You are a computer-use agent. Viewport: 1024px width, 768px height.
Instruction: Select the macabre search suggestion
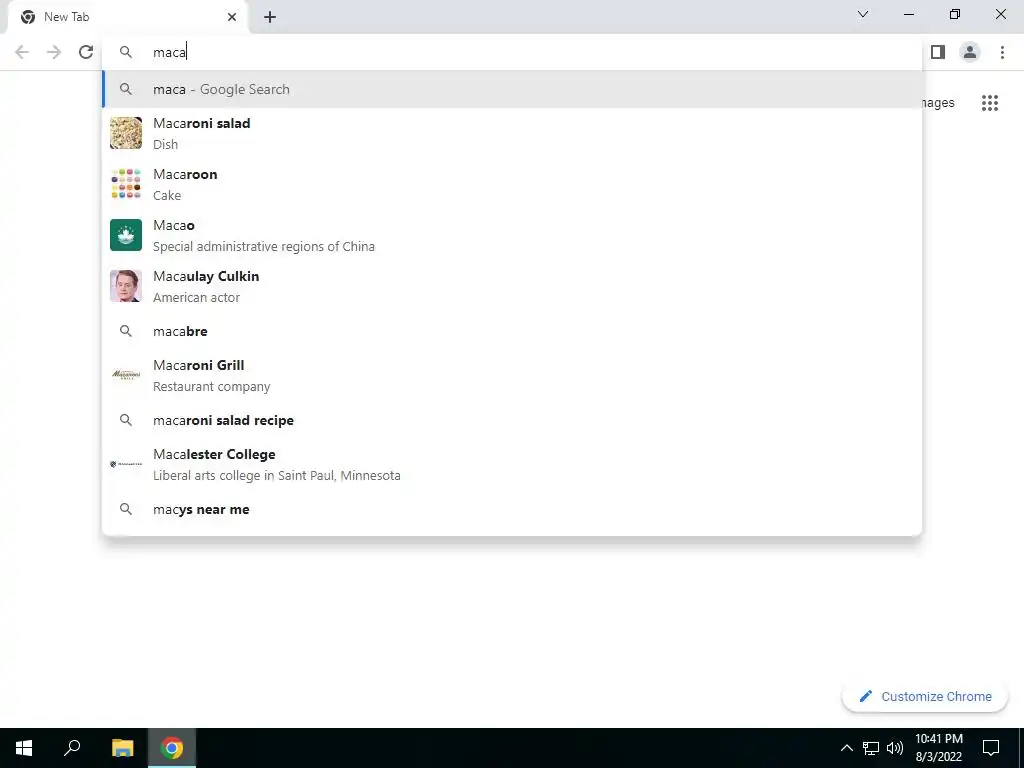[512, 331]
